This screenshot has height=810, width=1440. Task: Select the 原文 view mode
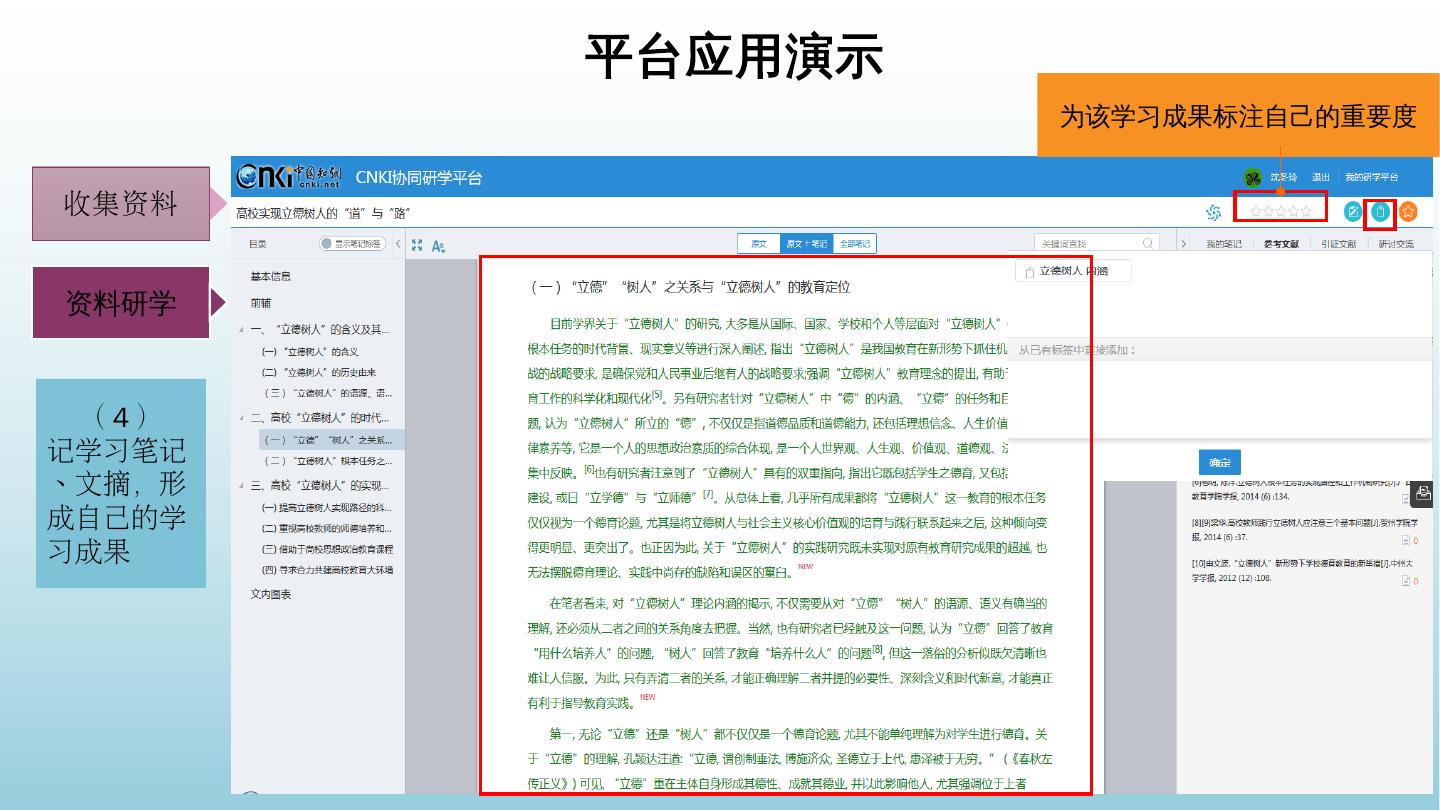(x=759, y=243)
